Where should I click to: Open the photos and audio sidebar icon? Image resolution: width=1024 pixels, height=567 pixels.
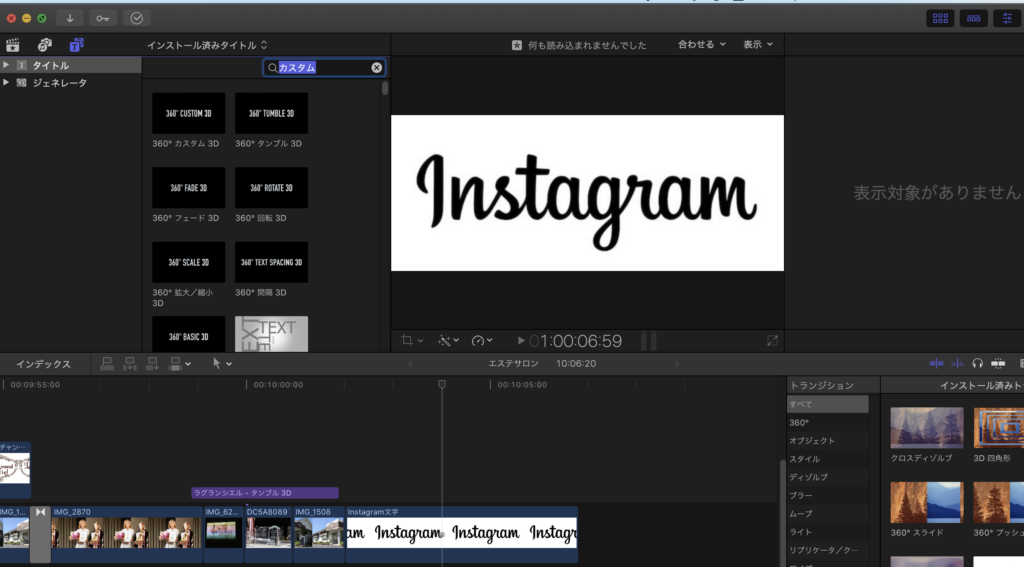(x=44, y=45)
